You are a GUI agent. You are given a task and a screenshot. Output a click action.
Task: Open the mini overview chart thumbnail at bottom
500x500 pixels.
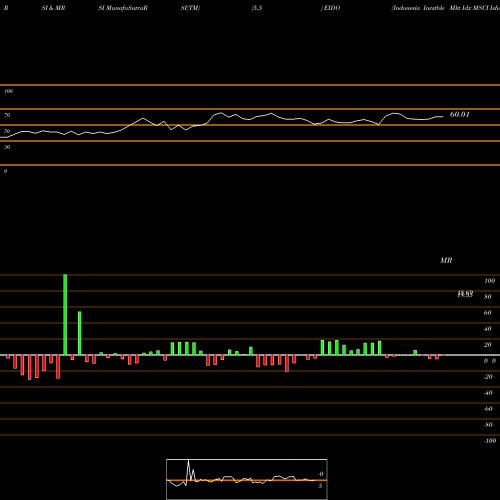247,479
